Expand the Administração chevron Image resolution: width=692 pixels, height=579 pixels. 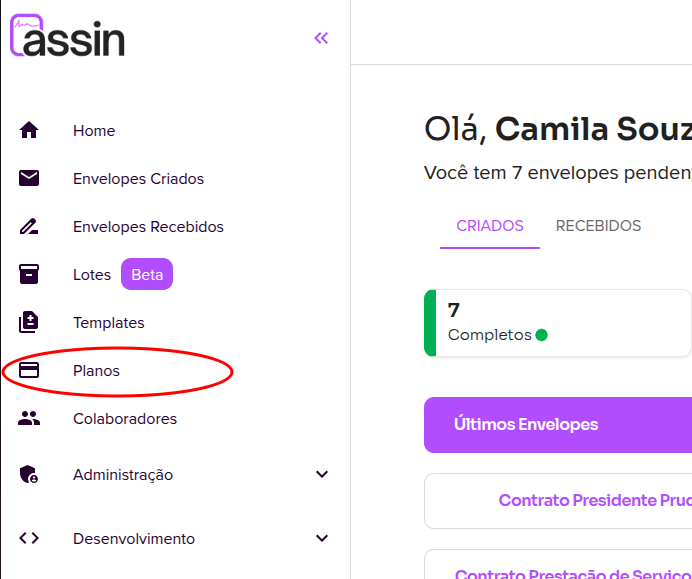pos(321,474)
